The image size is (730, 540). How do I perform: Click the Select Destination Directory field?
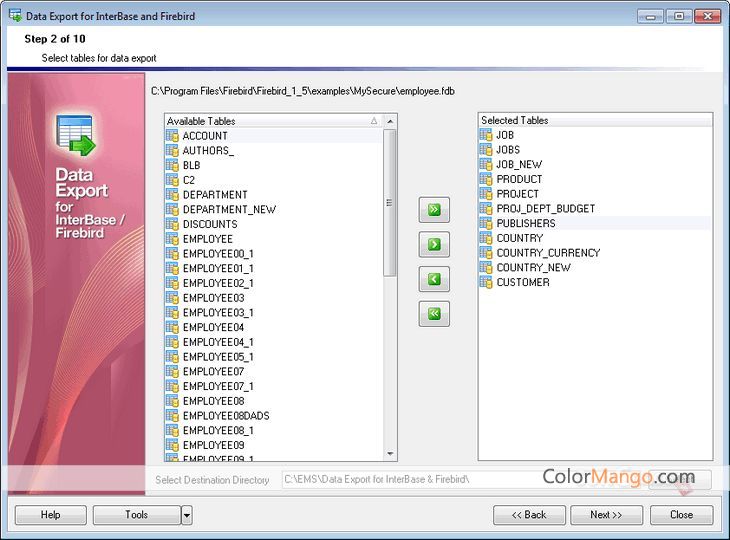click(466, 479)
